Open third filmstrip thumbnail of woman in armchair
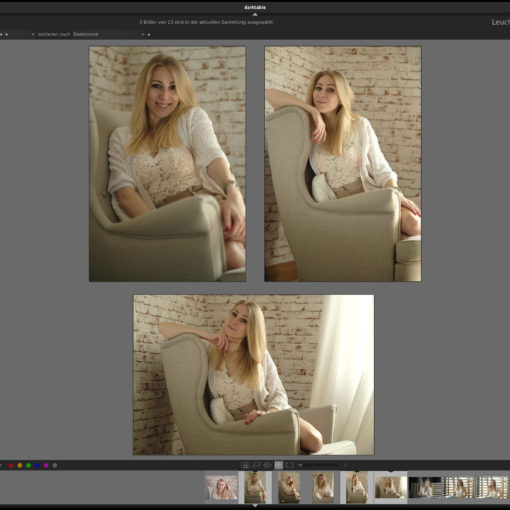The height and width of the screenshot is (510, 510). 289,487
